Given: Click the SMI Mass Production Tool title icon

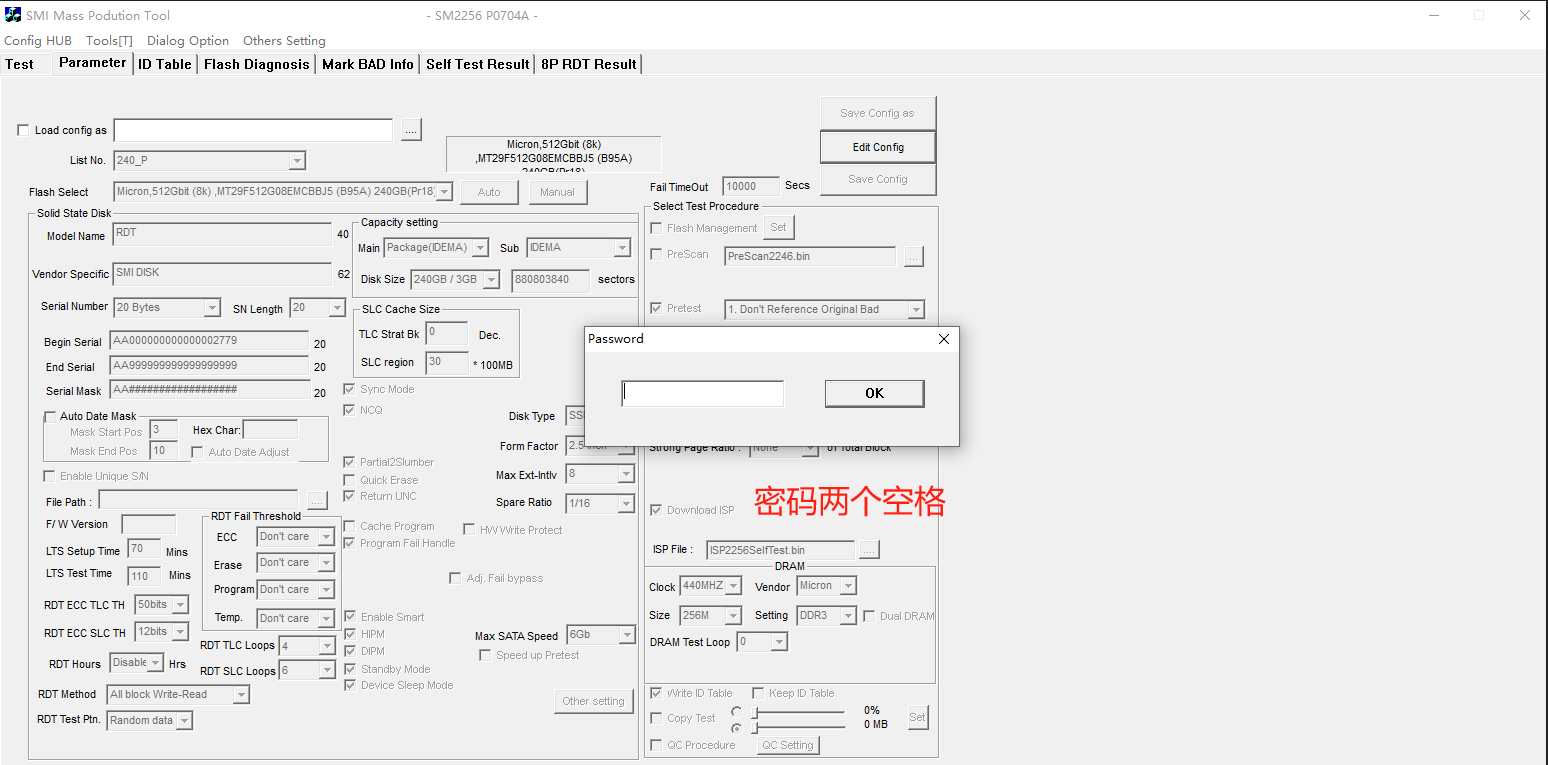Looking at the screenshot, I should 13,15.
